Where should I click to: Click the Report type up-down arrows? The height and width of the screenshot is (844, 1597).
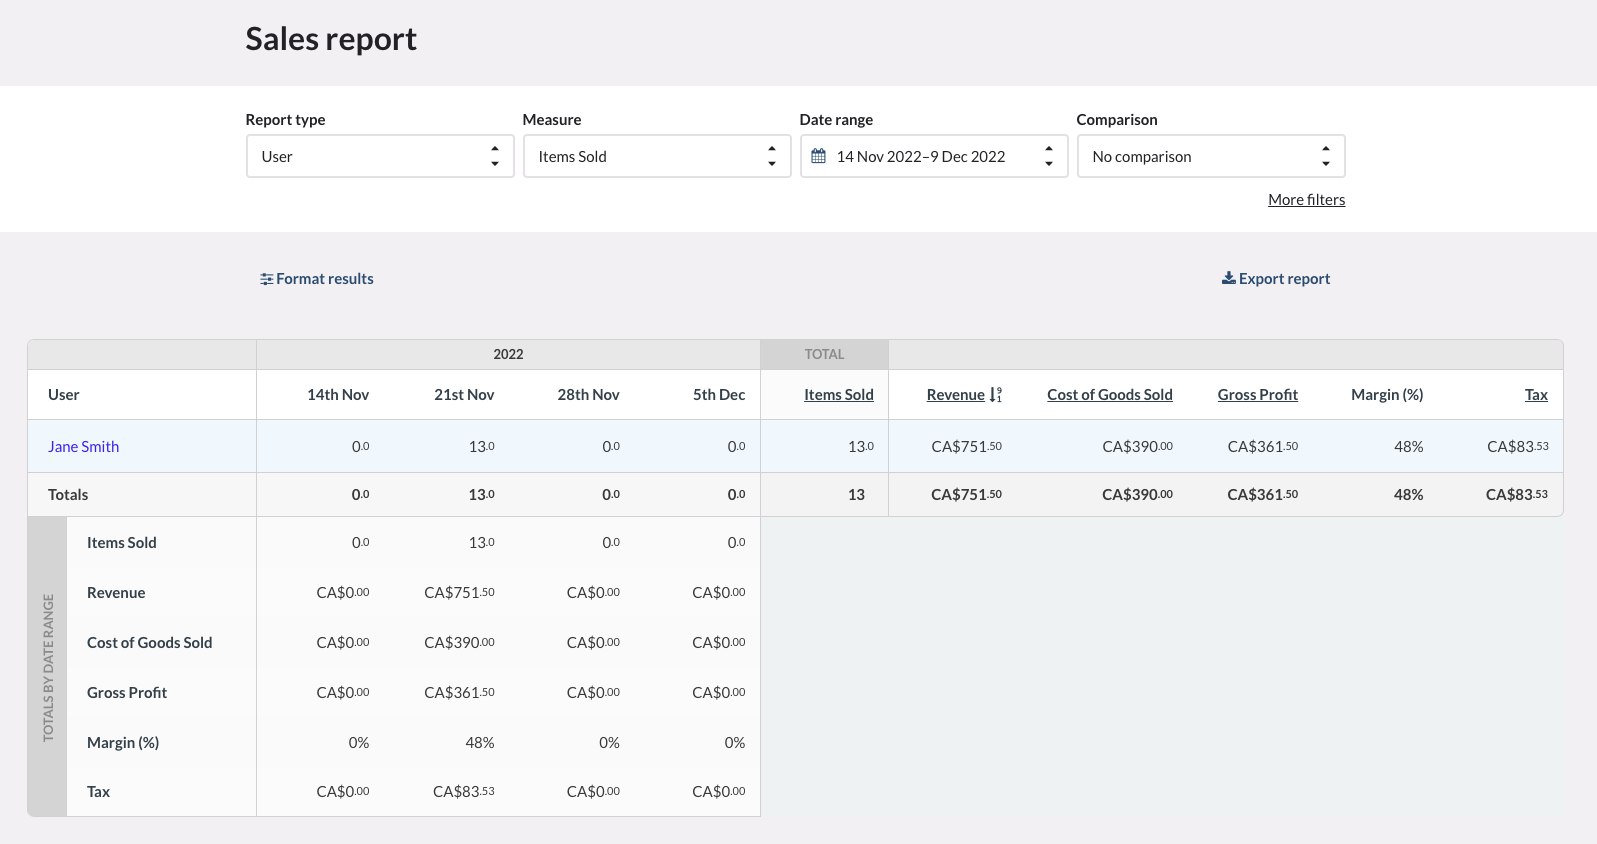tap(494, 156)
